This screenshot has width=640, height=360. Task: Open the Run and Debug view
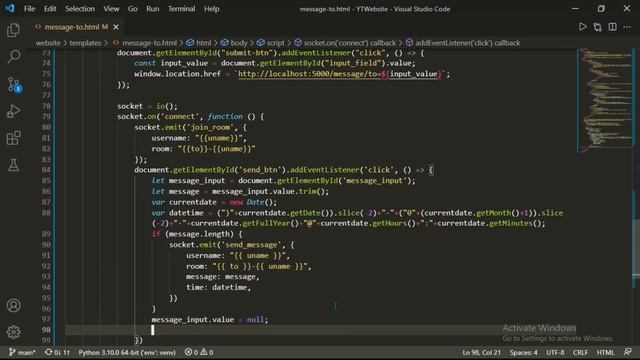coord(13,111)
